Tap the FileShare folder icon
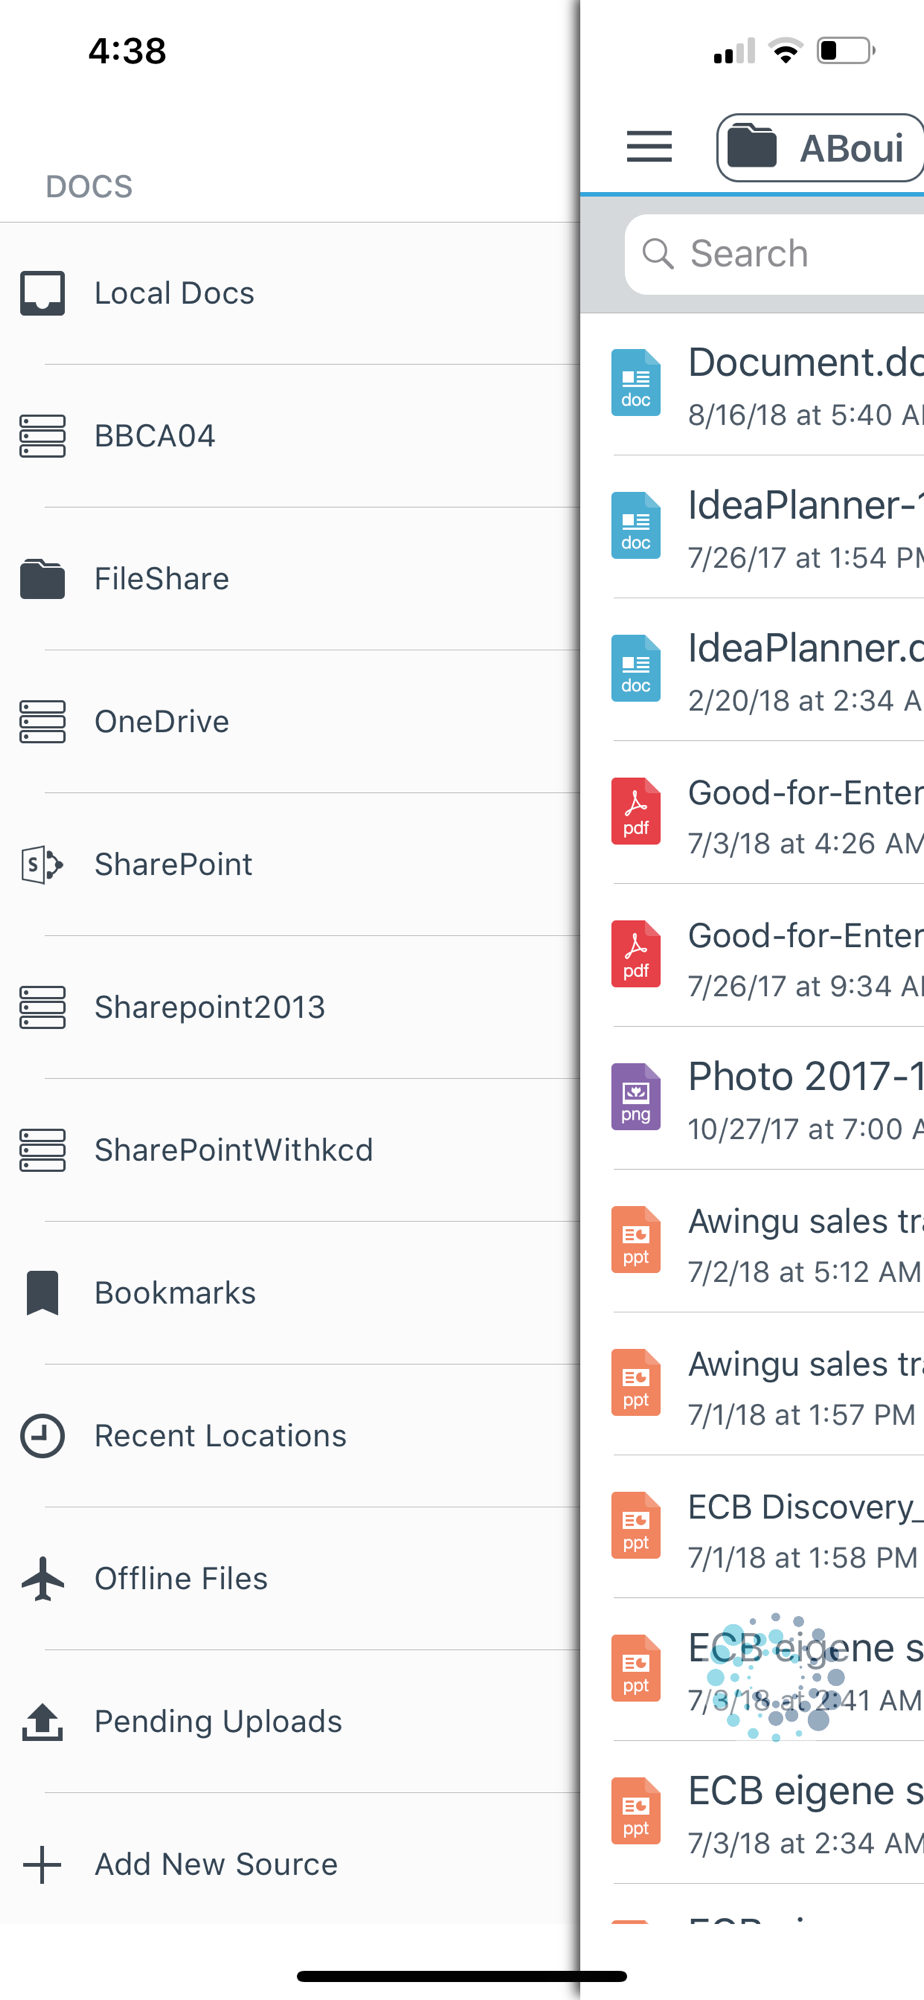Screen dimensions: 924x2000 [x=43, y=579]
